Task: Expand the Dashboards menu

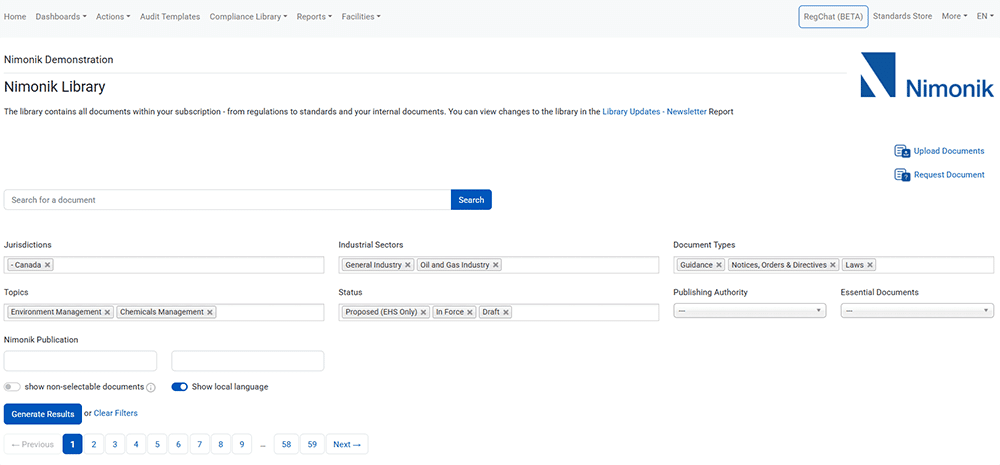Action: pyautogui.click(x=61, y=17)
